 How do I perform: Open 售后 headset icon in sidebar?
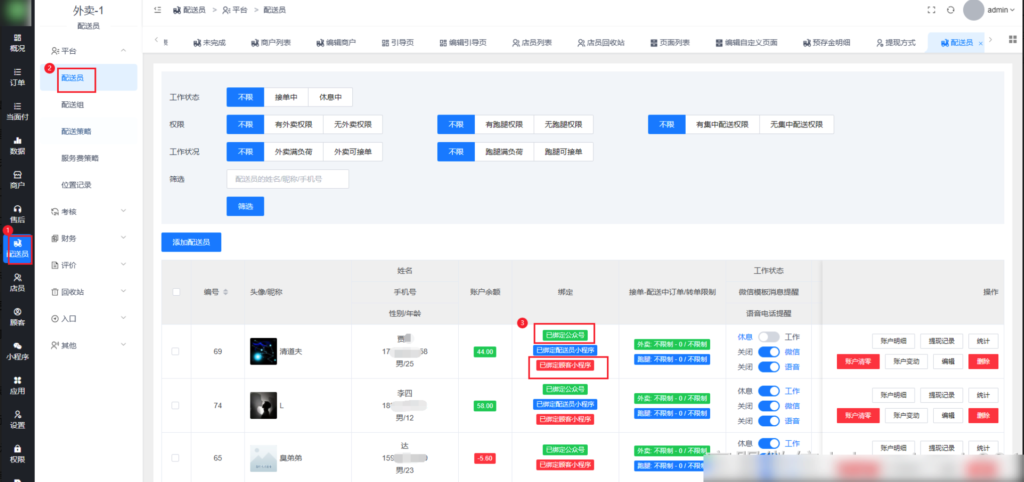[x=18, y=214]
